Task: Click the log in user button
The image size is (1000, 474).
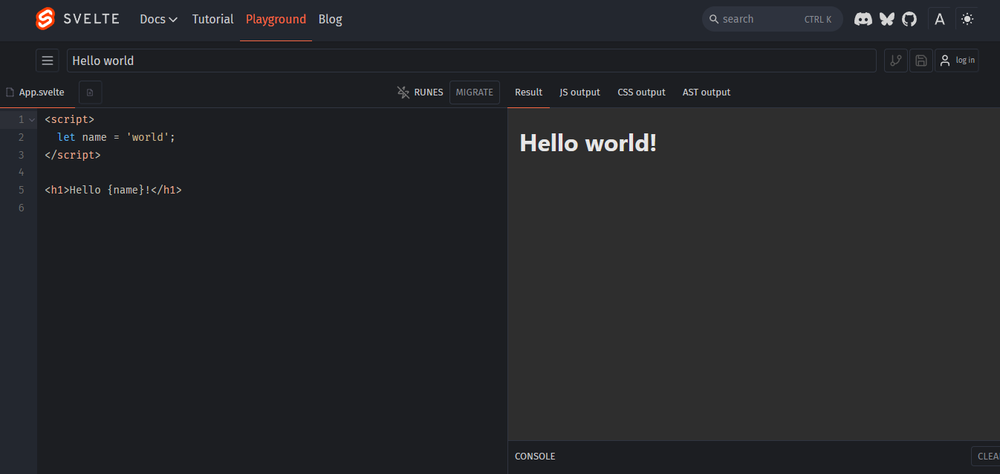Action: point(957,61)
